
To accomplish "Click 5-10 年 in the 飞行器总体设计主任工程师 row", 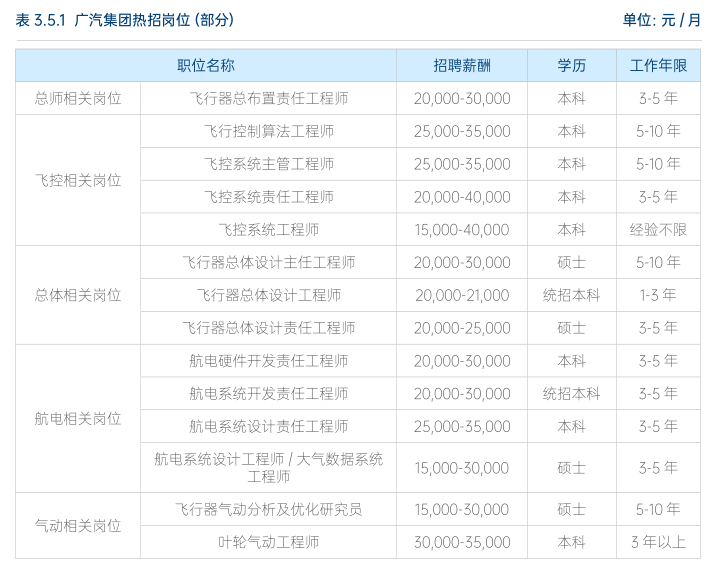I will point(658,262).
